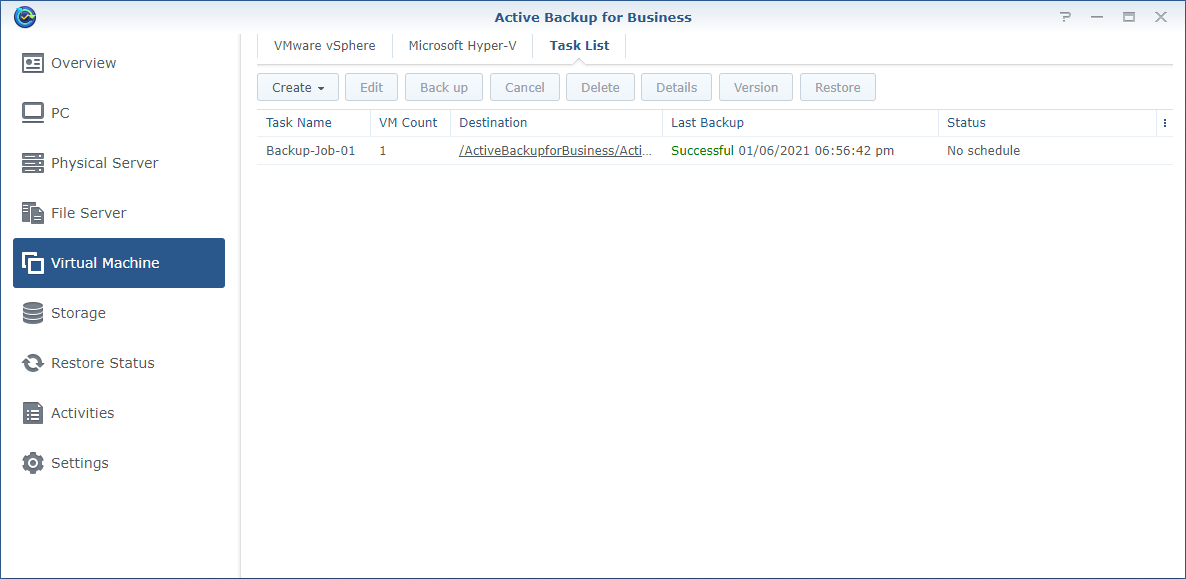
Task: Expand the Create dropdown button
Action: coord(298,87)
